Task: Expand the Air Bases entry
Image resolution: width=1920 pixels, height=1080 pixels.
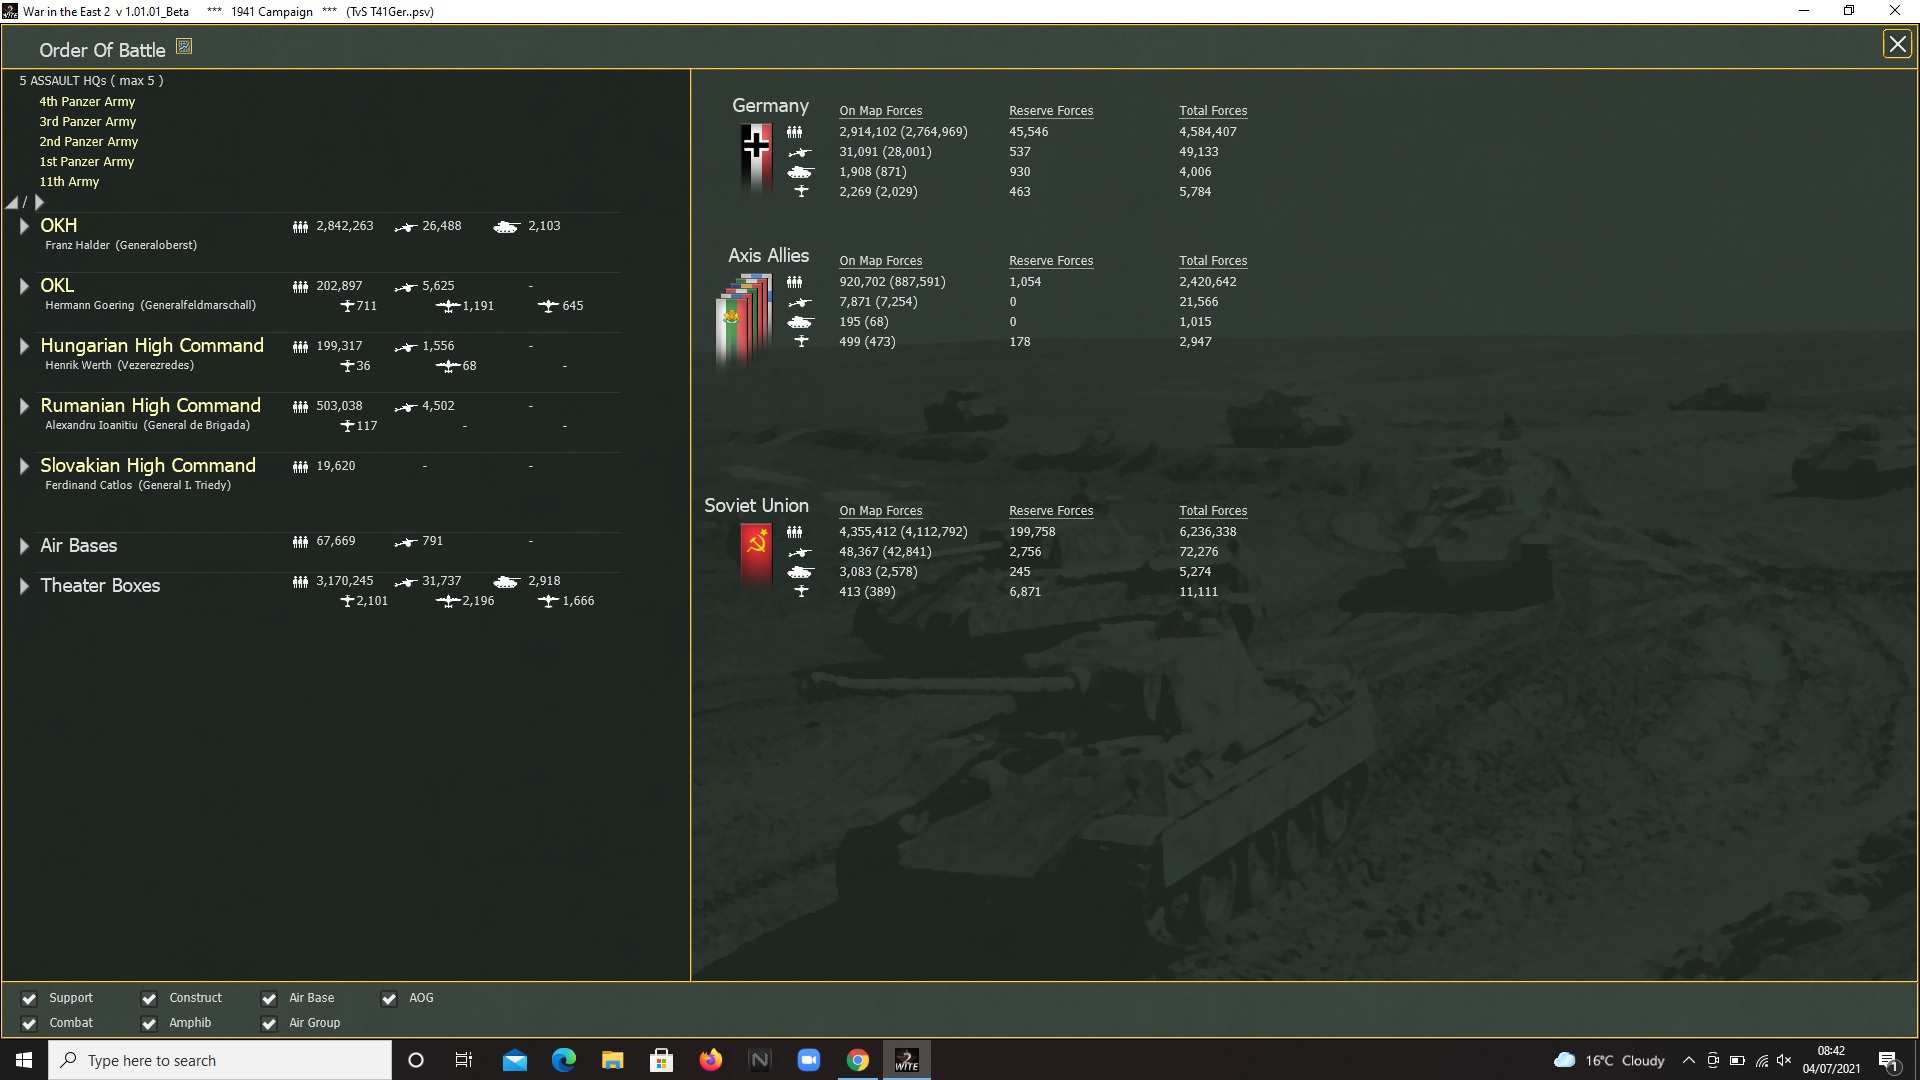Action: 24,546
